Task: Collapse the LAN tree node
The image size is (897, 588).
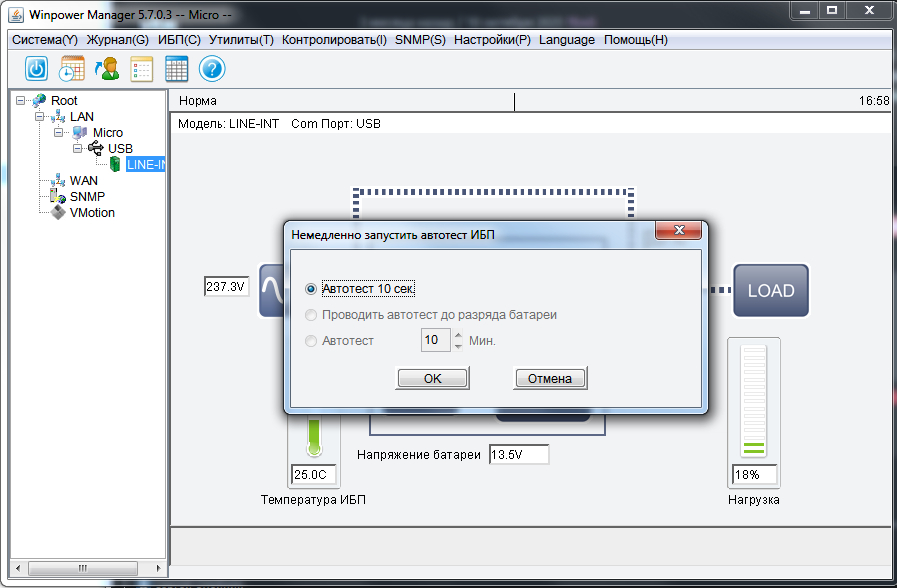Action: (39, 117)
